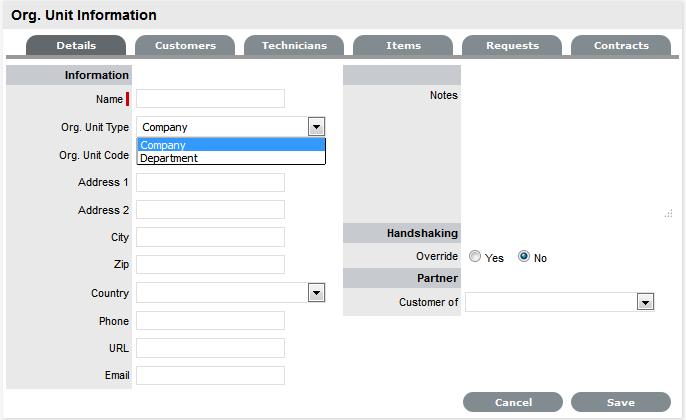Switch to the Customers tab
The image size is (686, 420).
tap(185, 46)
